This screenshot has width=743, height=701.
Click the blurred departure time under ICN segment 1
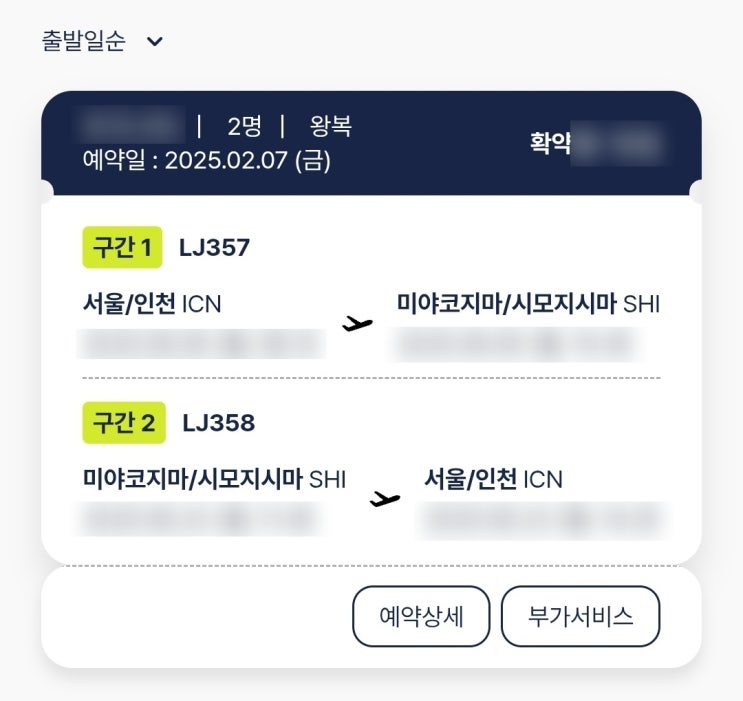[x=201, y=344]
